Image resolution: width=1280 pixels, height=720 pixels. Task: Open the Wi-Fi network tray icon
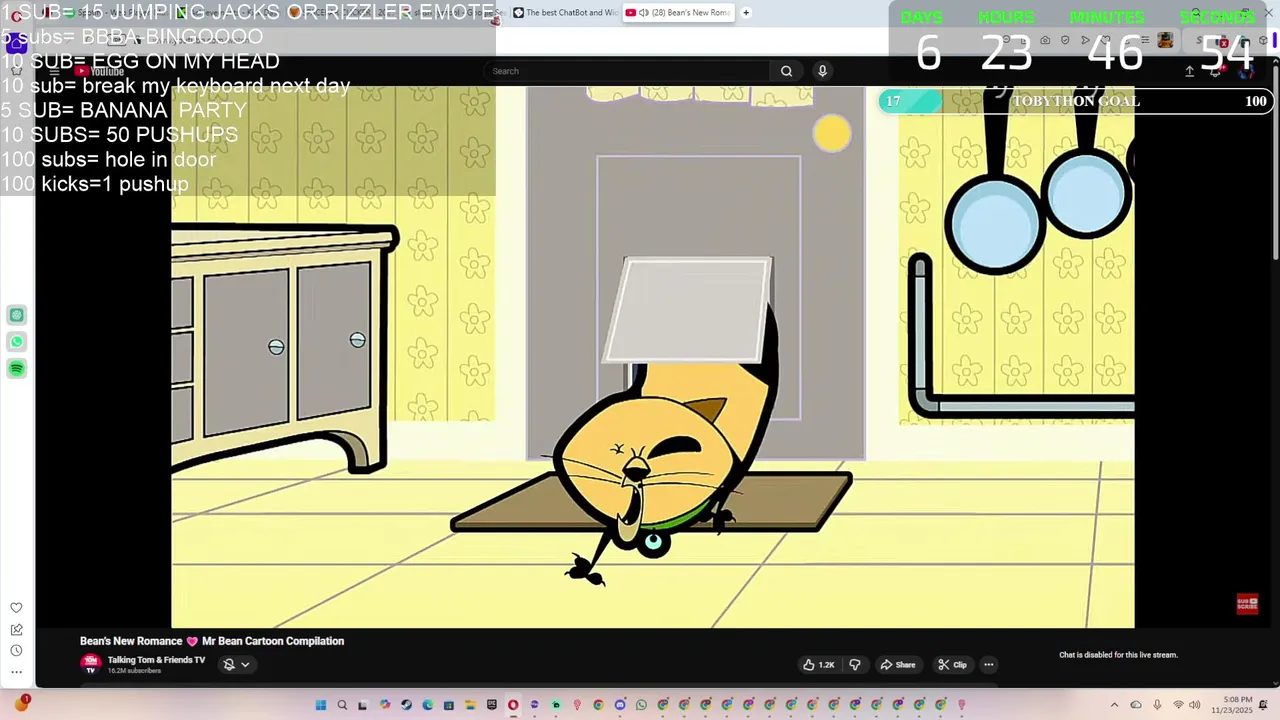(1178, 705)
